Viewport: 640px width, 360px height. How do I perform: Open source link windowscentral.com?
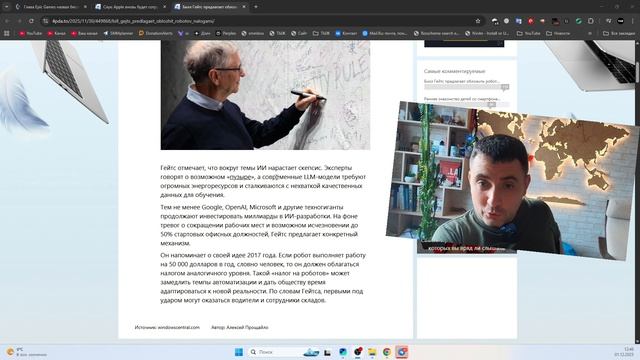(178, 327)
